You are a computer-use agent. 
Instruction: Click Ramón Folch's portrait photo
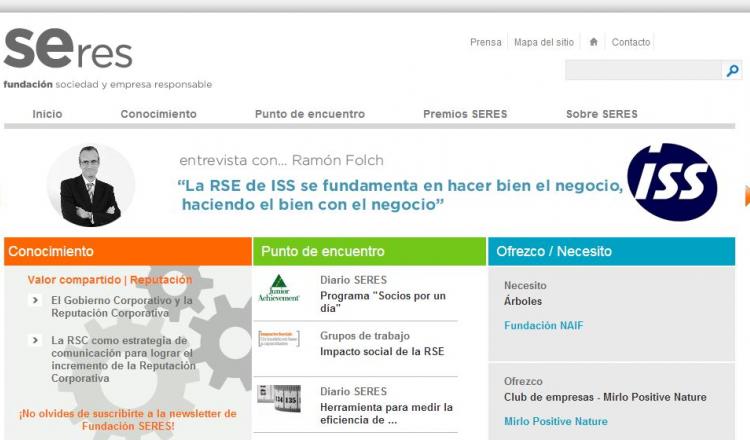90,185
